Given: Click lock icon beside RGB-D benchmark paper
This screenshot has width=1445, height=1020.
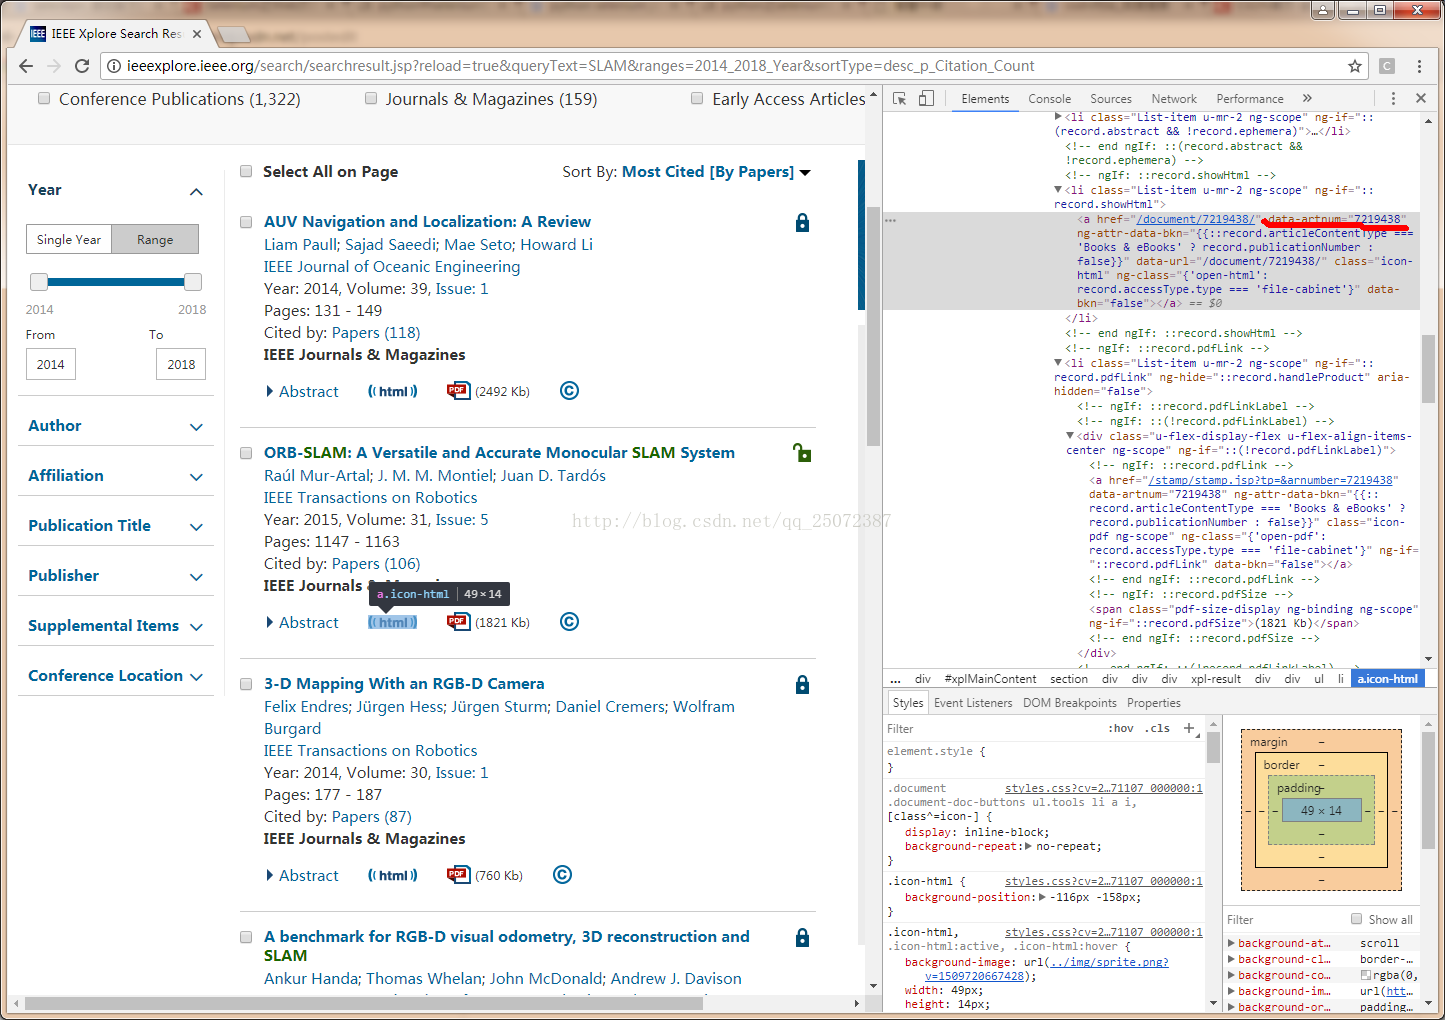Looking at the screenshot, I should pos(802,938).
